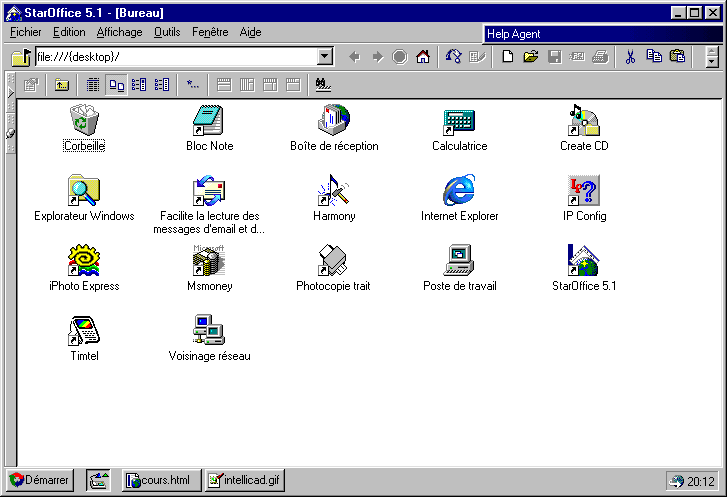Click the New document icon
The height and width of the screenshot is (497, 727).
pos(508,57)
